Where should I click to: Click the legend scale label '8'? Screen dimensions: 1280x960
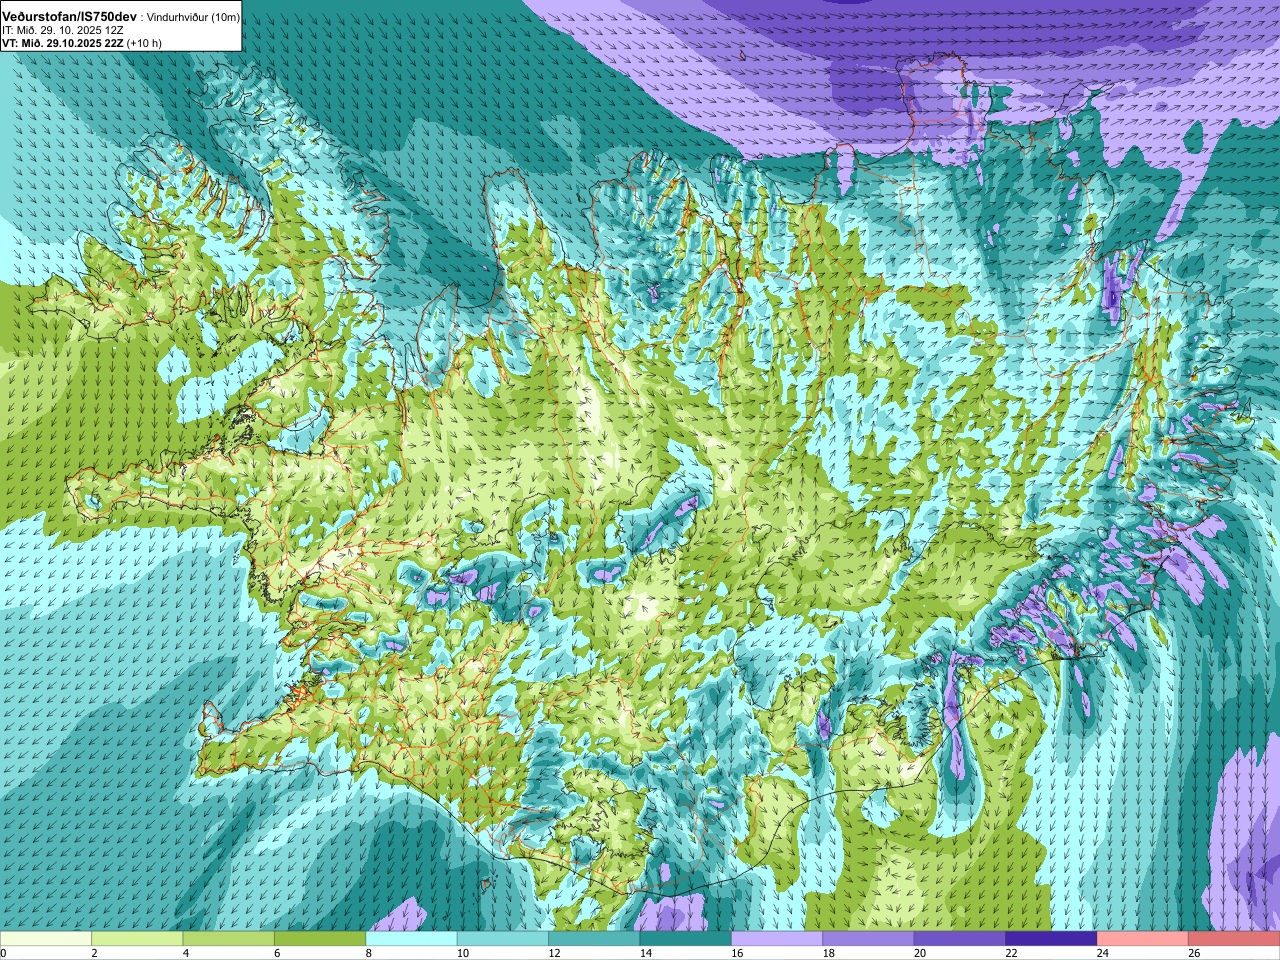(x=369, y=953)
